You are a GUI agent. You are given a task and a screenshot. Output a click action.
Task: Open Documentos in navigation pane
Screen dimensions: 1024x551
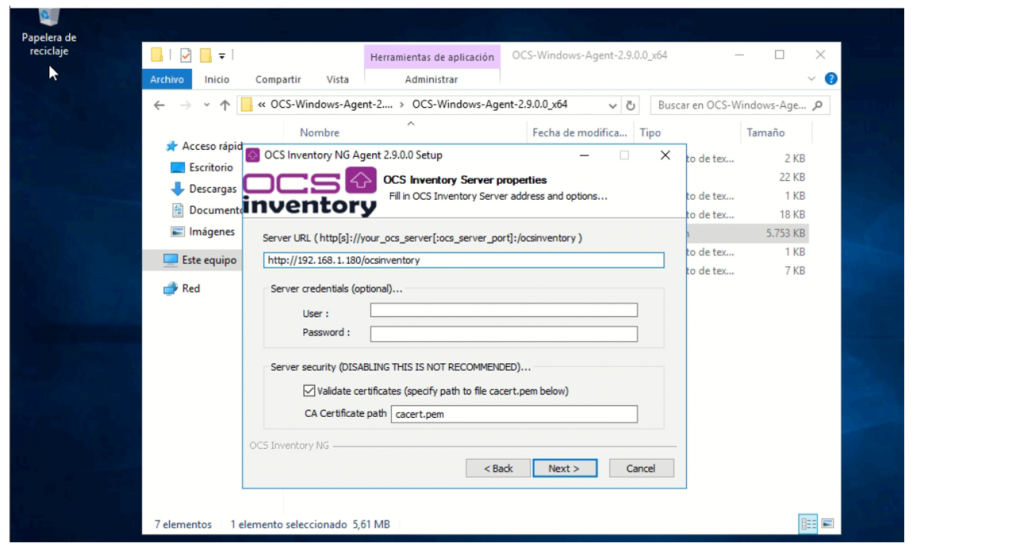(206, 210)
